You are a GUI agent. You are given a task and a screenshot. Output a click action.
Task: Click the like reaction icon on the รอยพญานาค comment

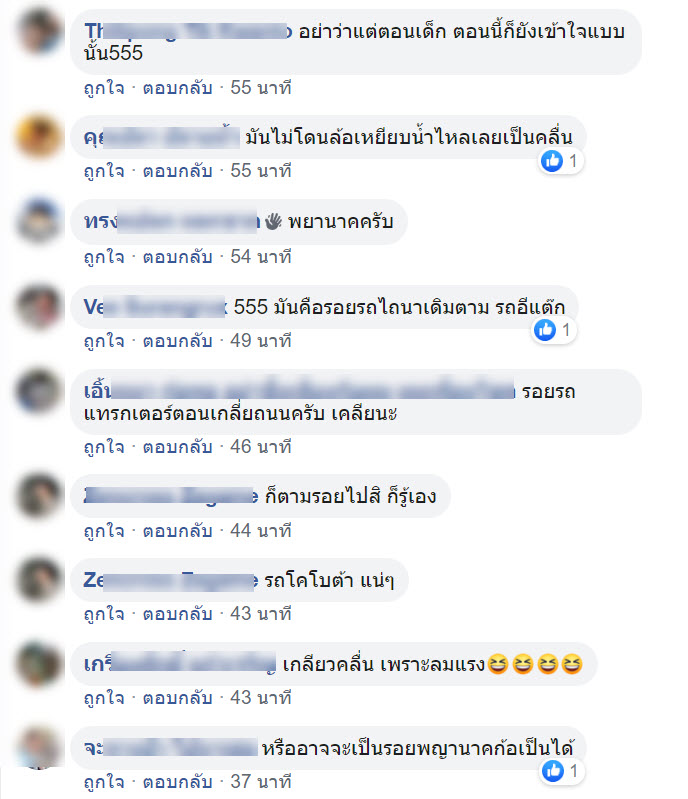553,770
